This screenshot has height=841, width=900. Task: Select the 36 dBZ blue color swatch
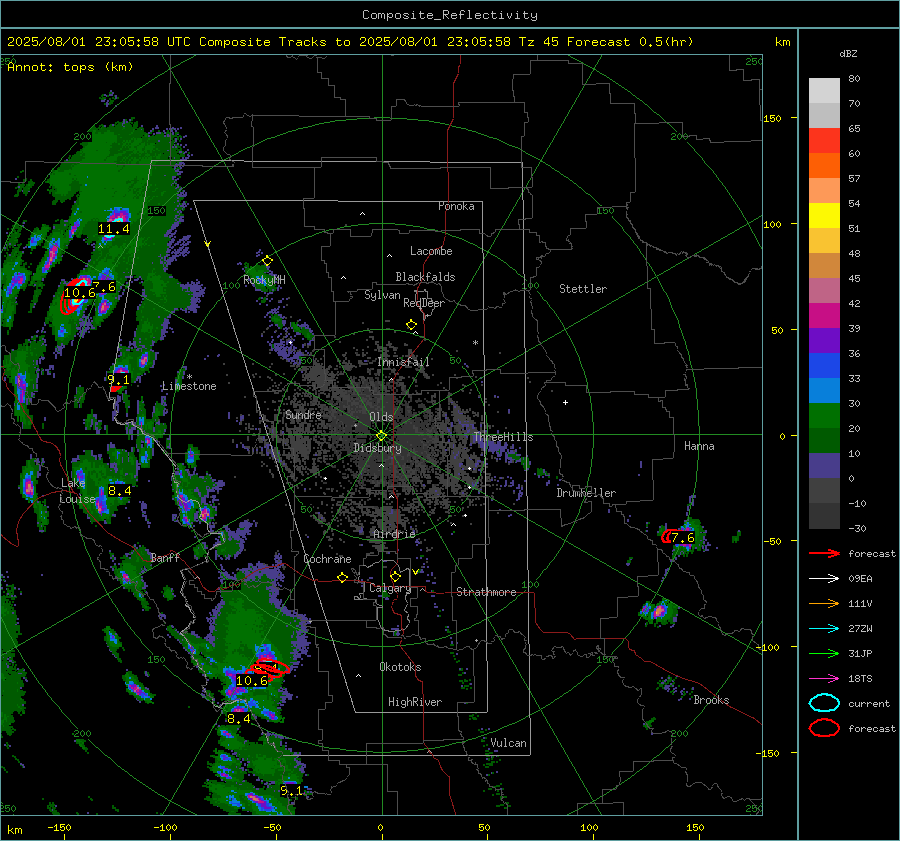click(x=824, y=365)
